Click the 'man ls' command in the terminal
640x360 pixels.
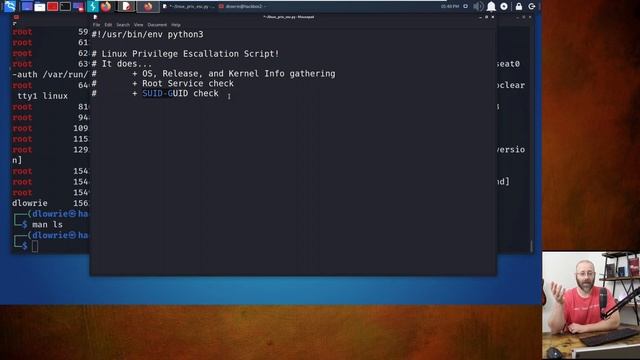pos(47,225)
